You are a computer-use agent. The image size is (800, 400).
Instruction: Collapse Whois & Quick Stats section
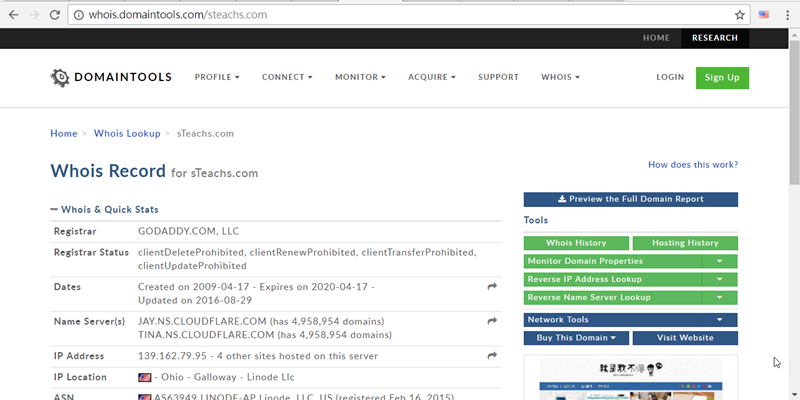click(54, 210)
